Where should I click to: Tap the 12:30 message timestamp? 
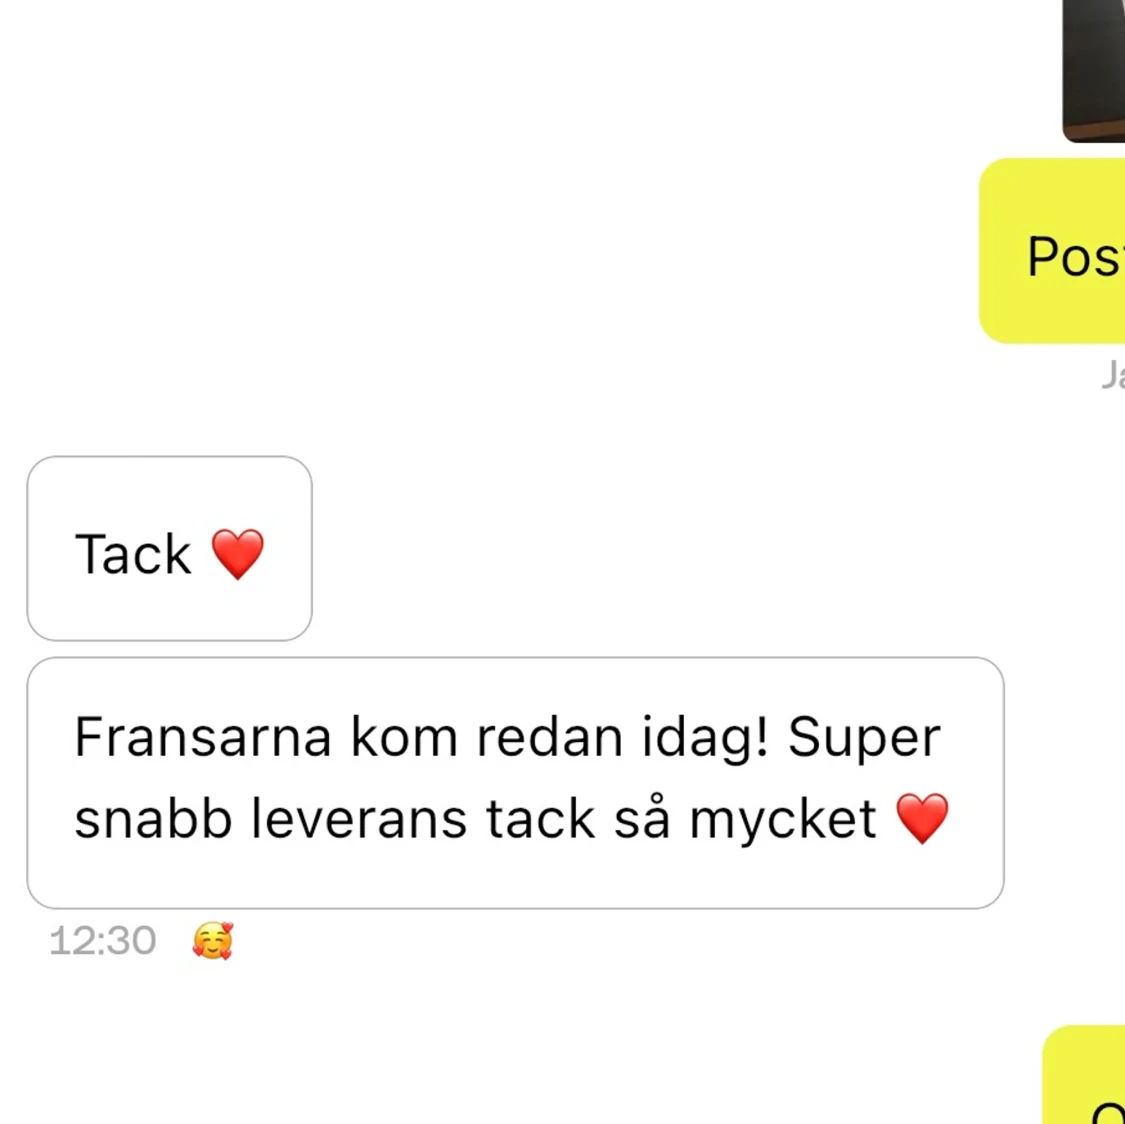click(x=103, y=940)
